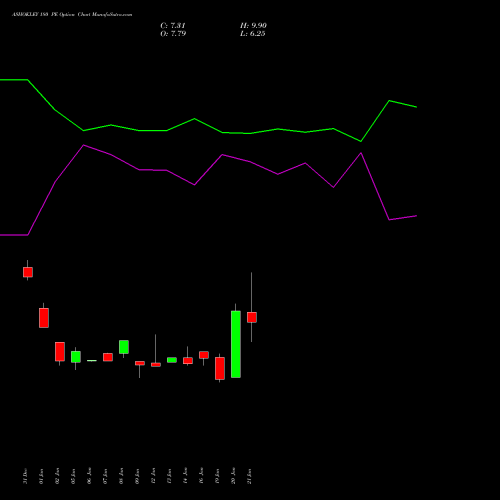Screen dimensions: 500x500
Task: Select the red candle for 02 Jan
Action: coord(60,352)
